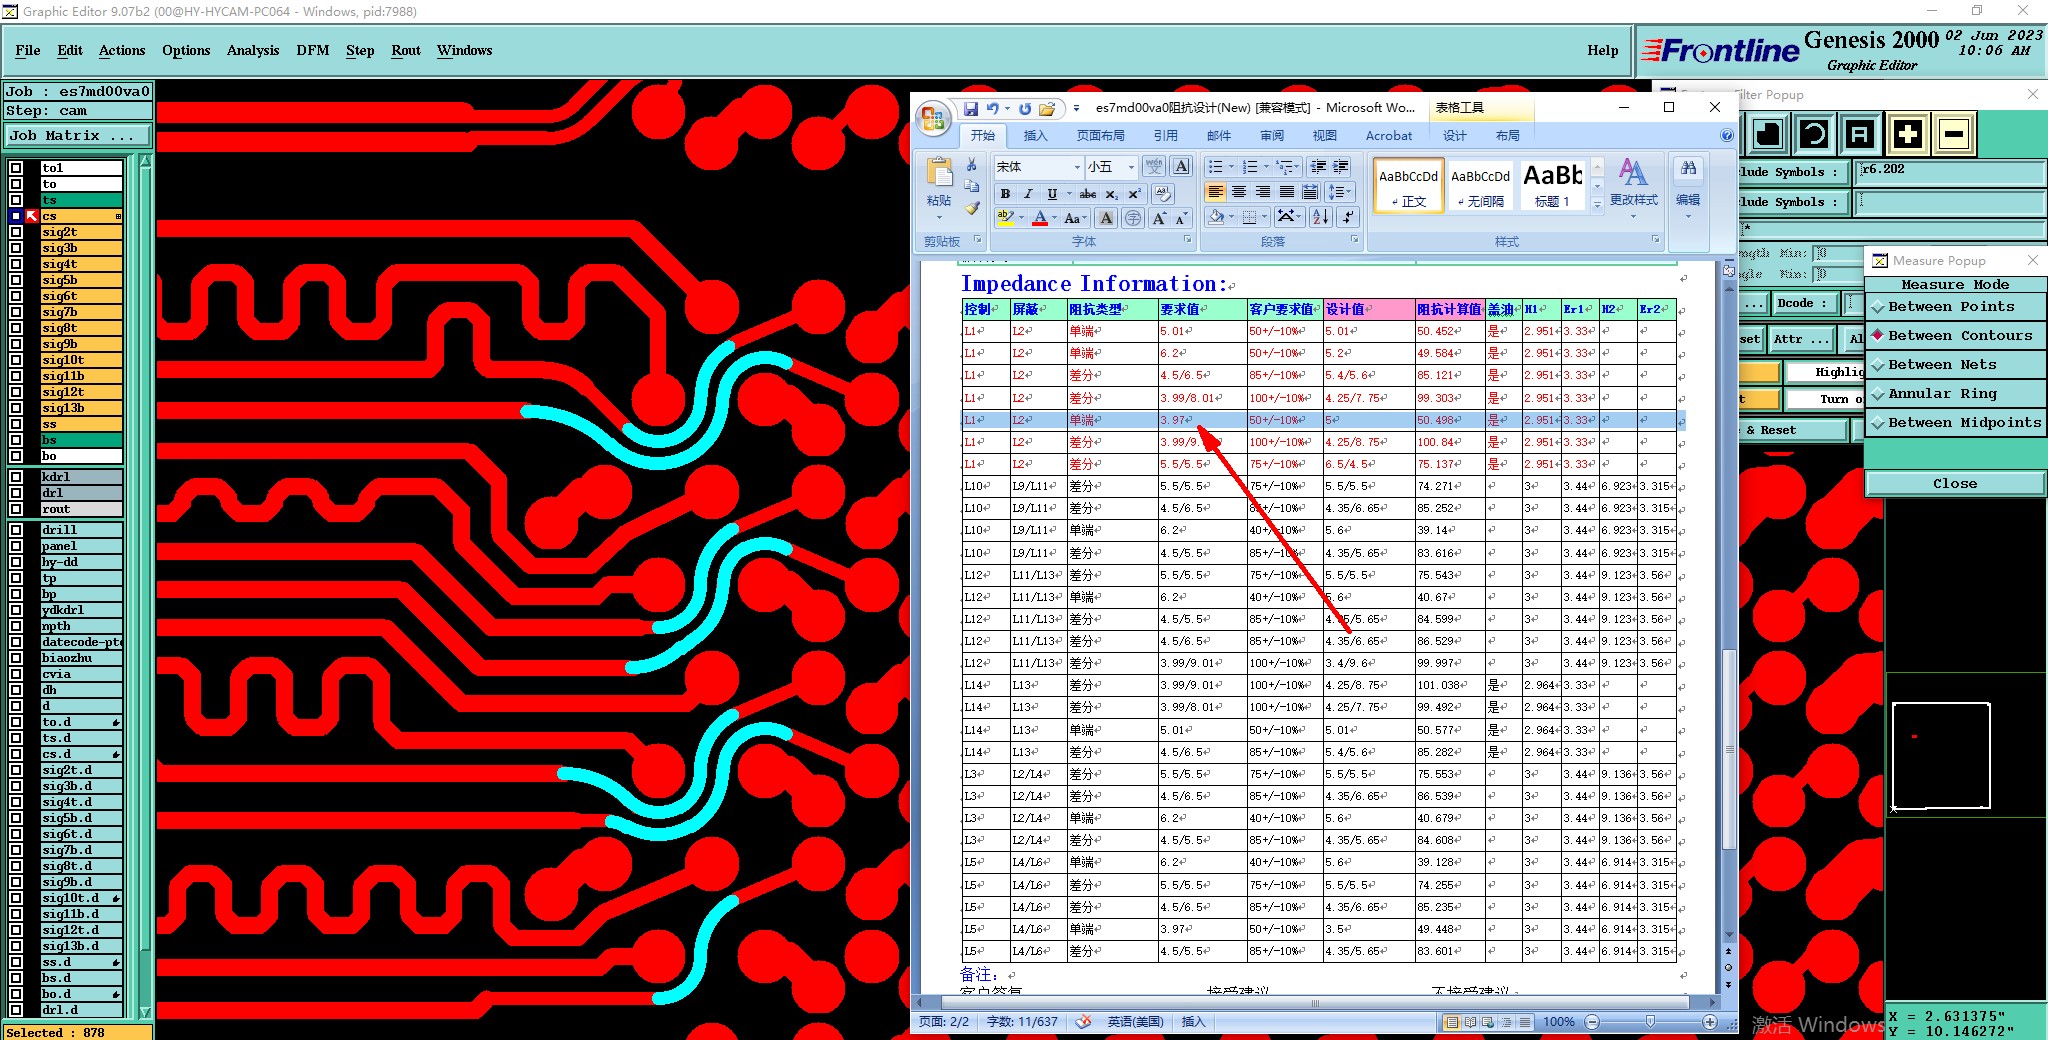Open the Rout menu in Genesis
Image resolution: width=2048 pixels, height=1040 pixels.
pos(406,50)
